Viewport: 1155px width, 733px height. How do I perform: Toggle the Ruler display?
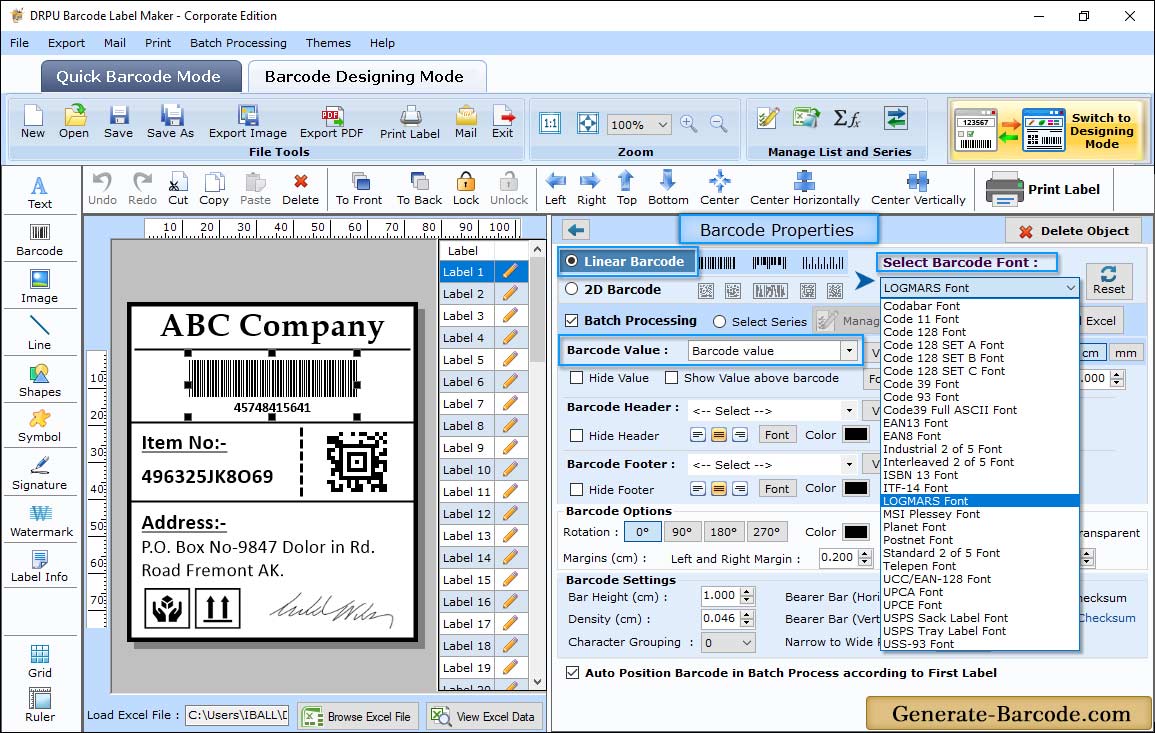(x=40, y=705)
